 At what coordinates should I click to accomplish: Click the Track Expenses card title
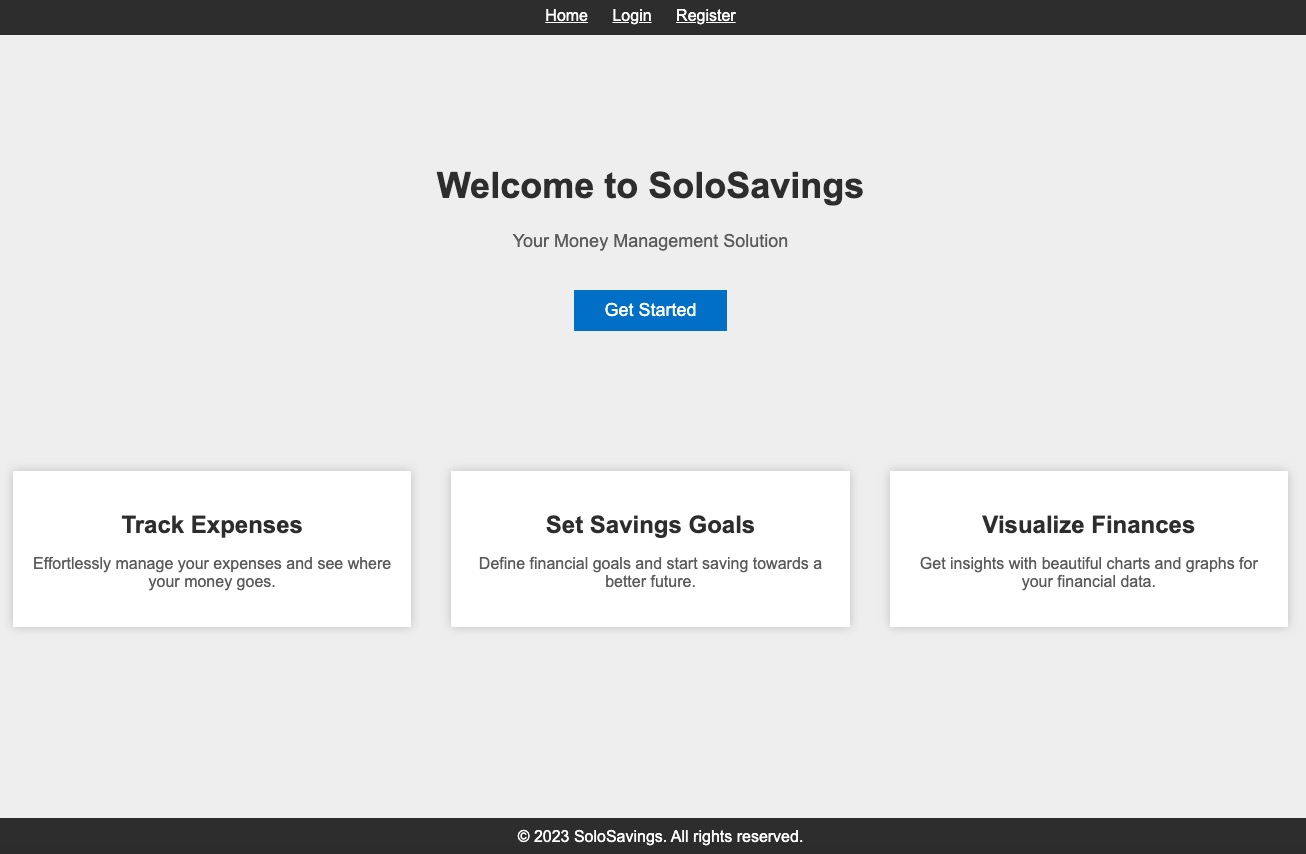coord(212,524)
